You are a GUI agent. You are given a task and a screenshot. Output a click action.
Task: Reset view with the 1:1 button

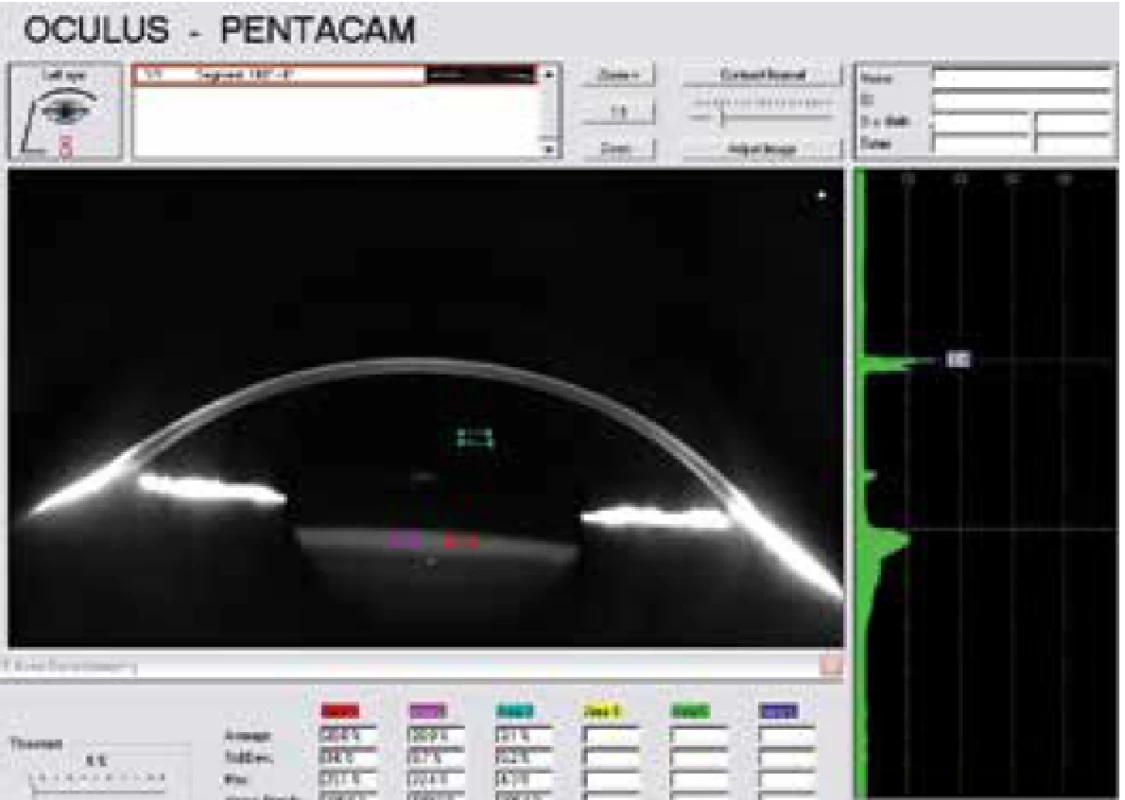click(618, 112)
